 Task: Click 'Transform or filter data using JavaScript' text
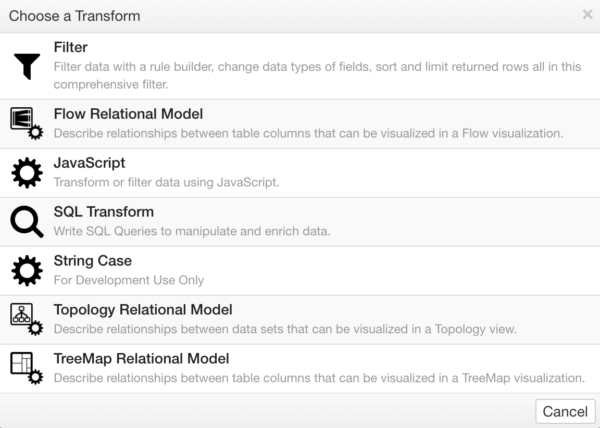[166, 182]
